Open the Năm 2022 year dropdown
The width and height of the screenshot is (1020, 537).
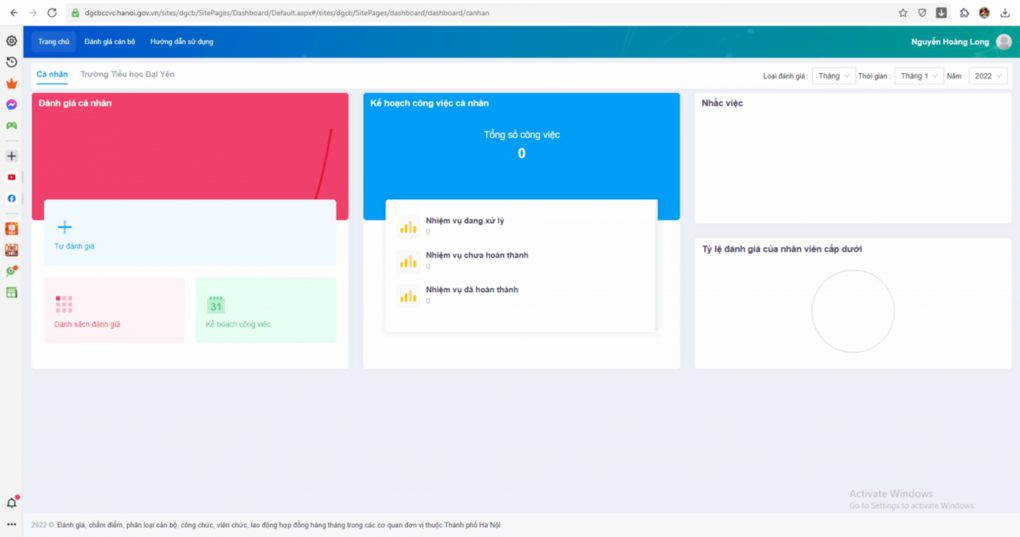point(988,76)
